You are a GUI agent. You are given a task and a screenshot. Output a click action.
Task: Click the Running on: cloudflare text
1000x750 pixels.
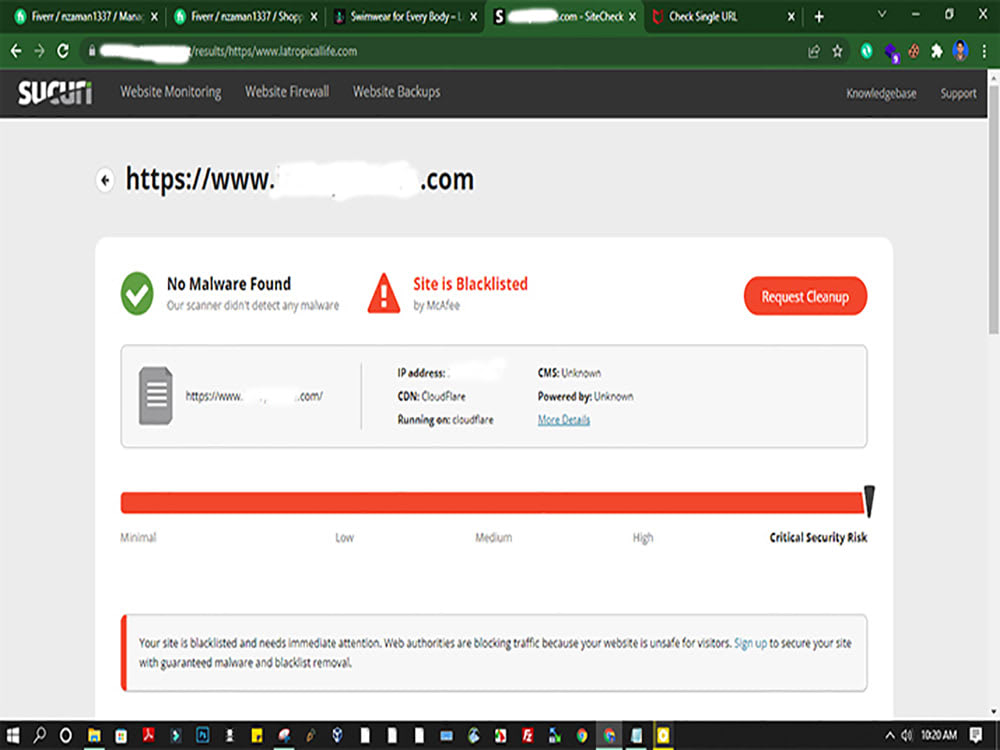pyautogui.click(x=445, y=420)
